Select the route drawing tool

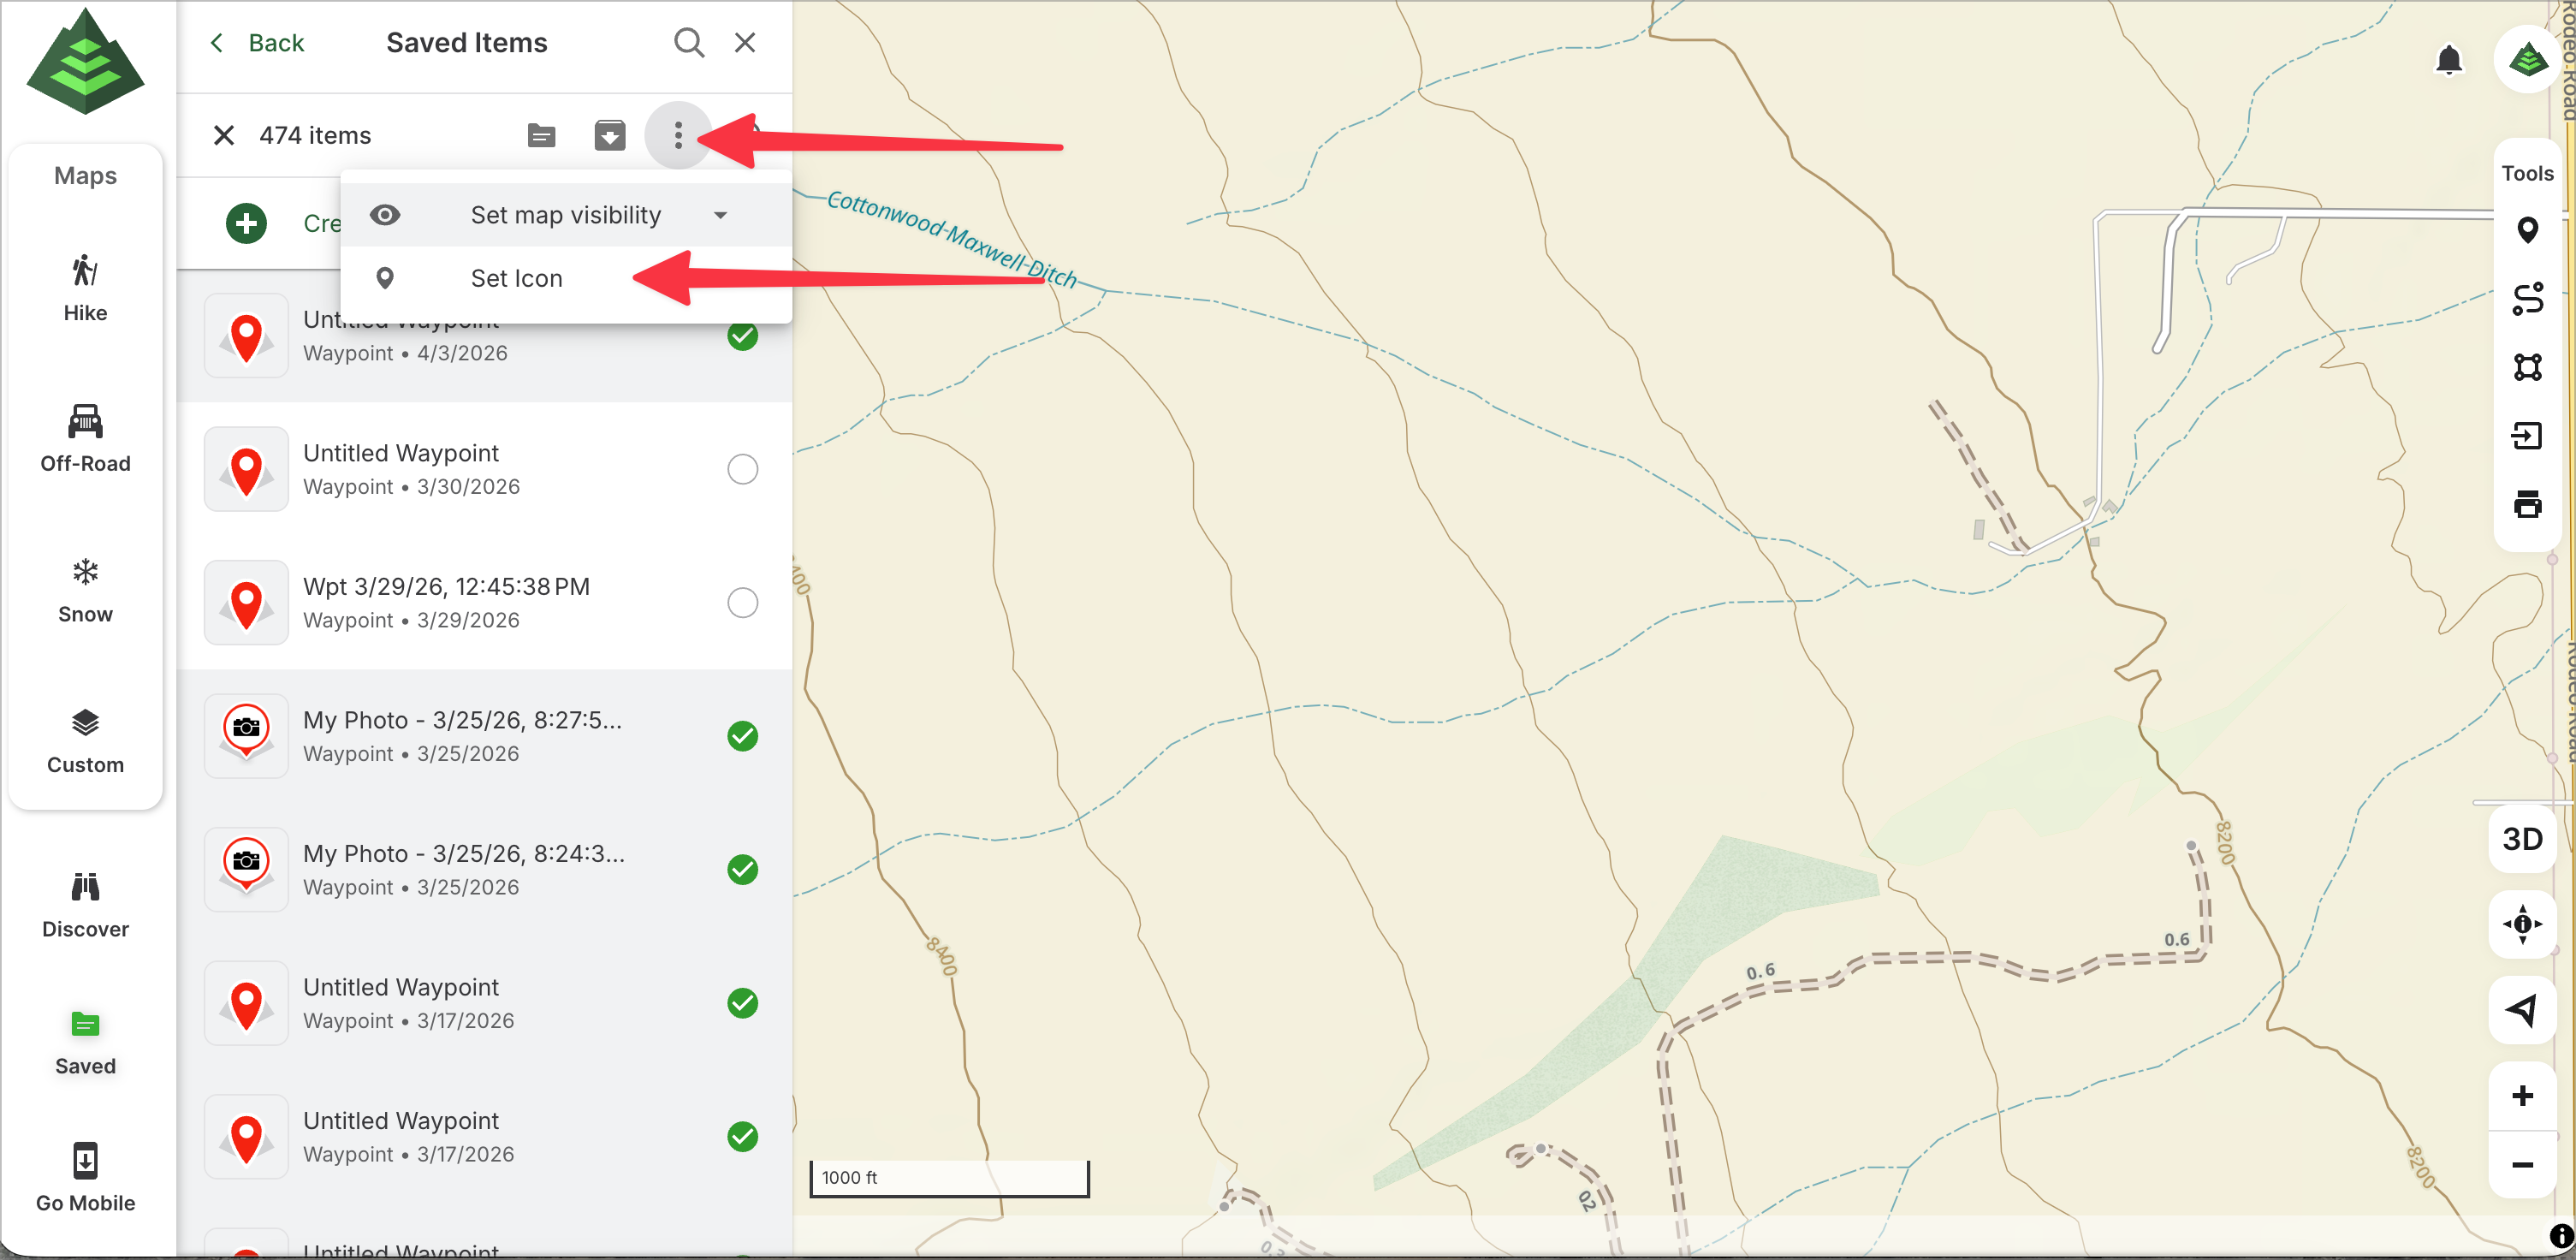[x=2526, y=299]
